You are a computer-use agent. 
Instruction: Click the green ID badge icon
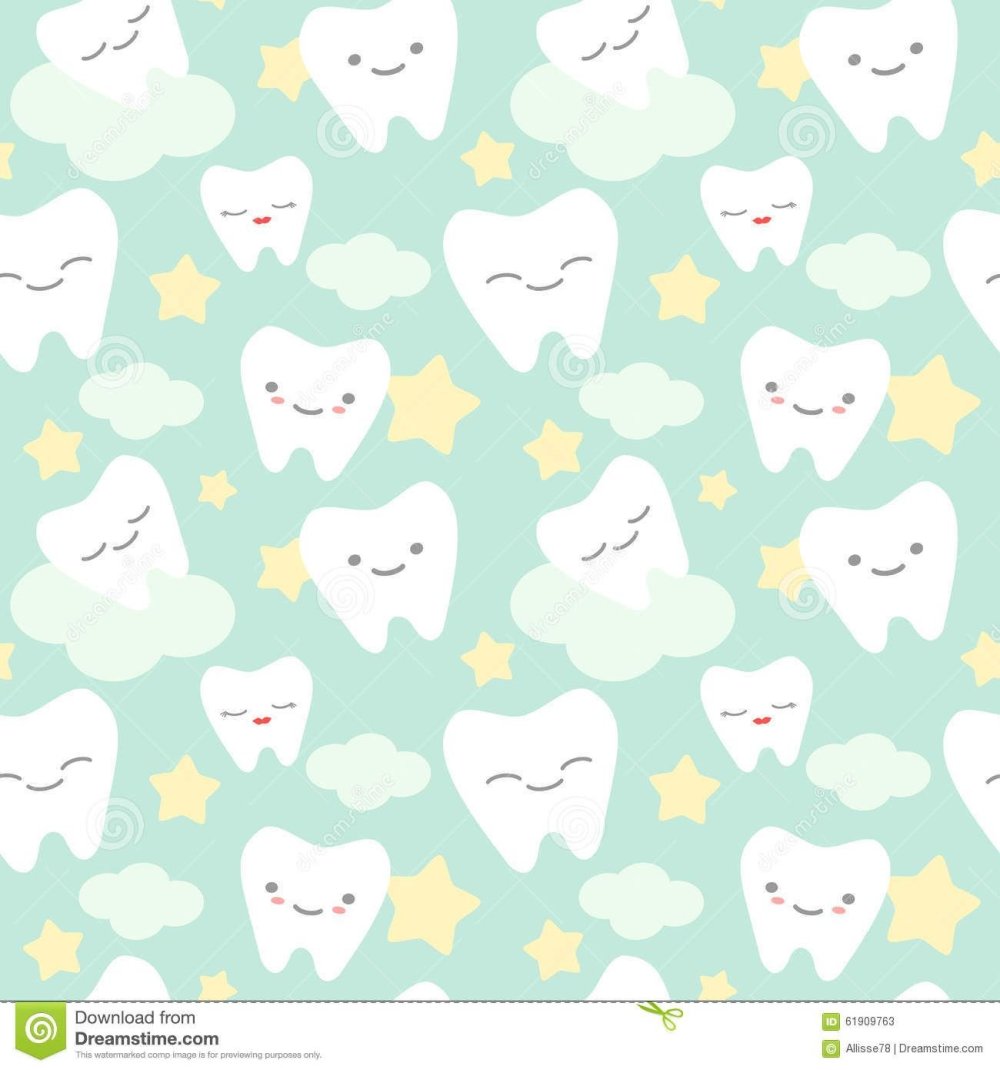[830, 1021]
